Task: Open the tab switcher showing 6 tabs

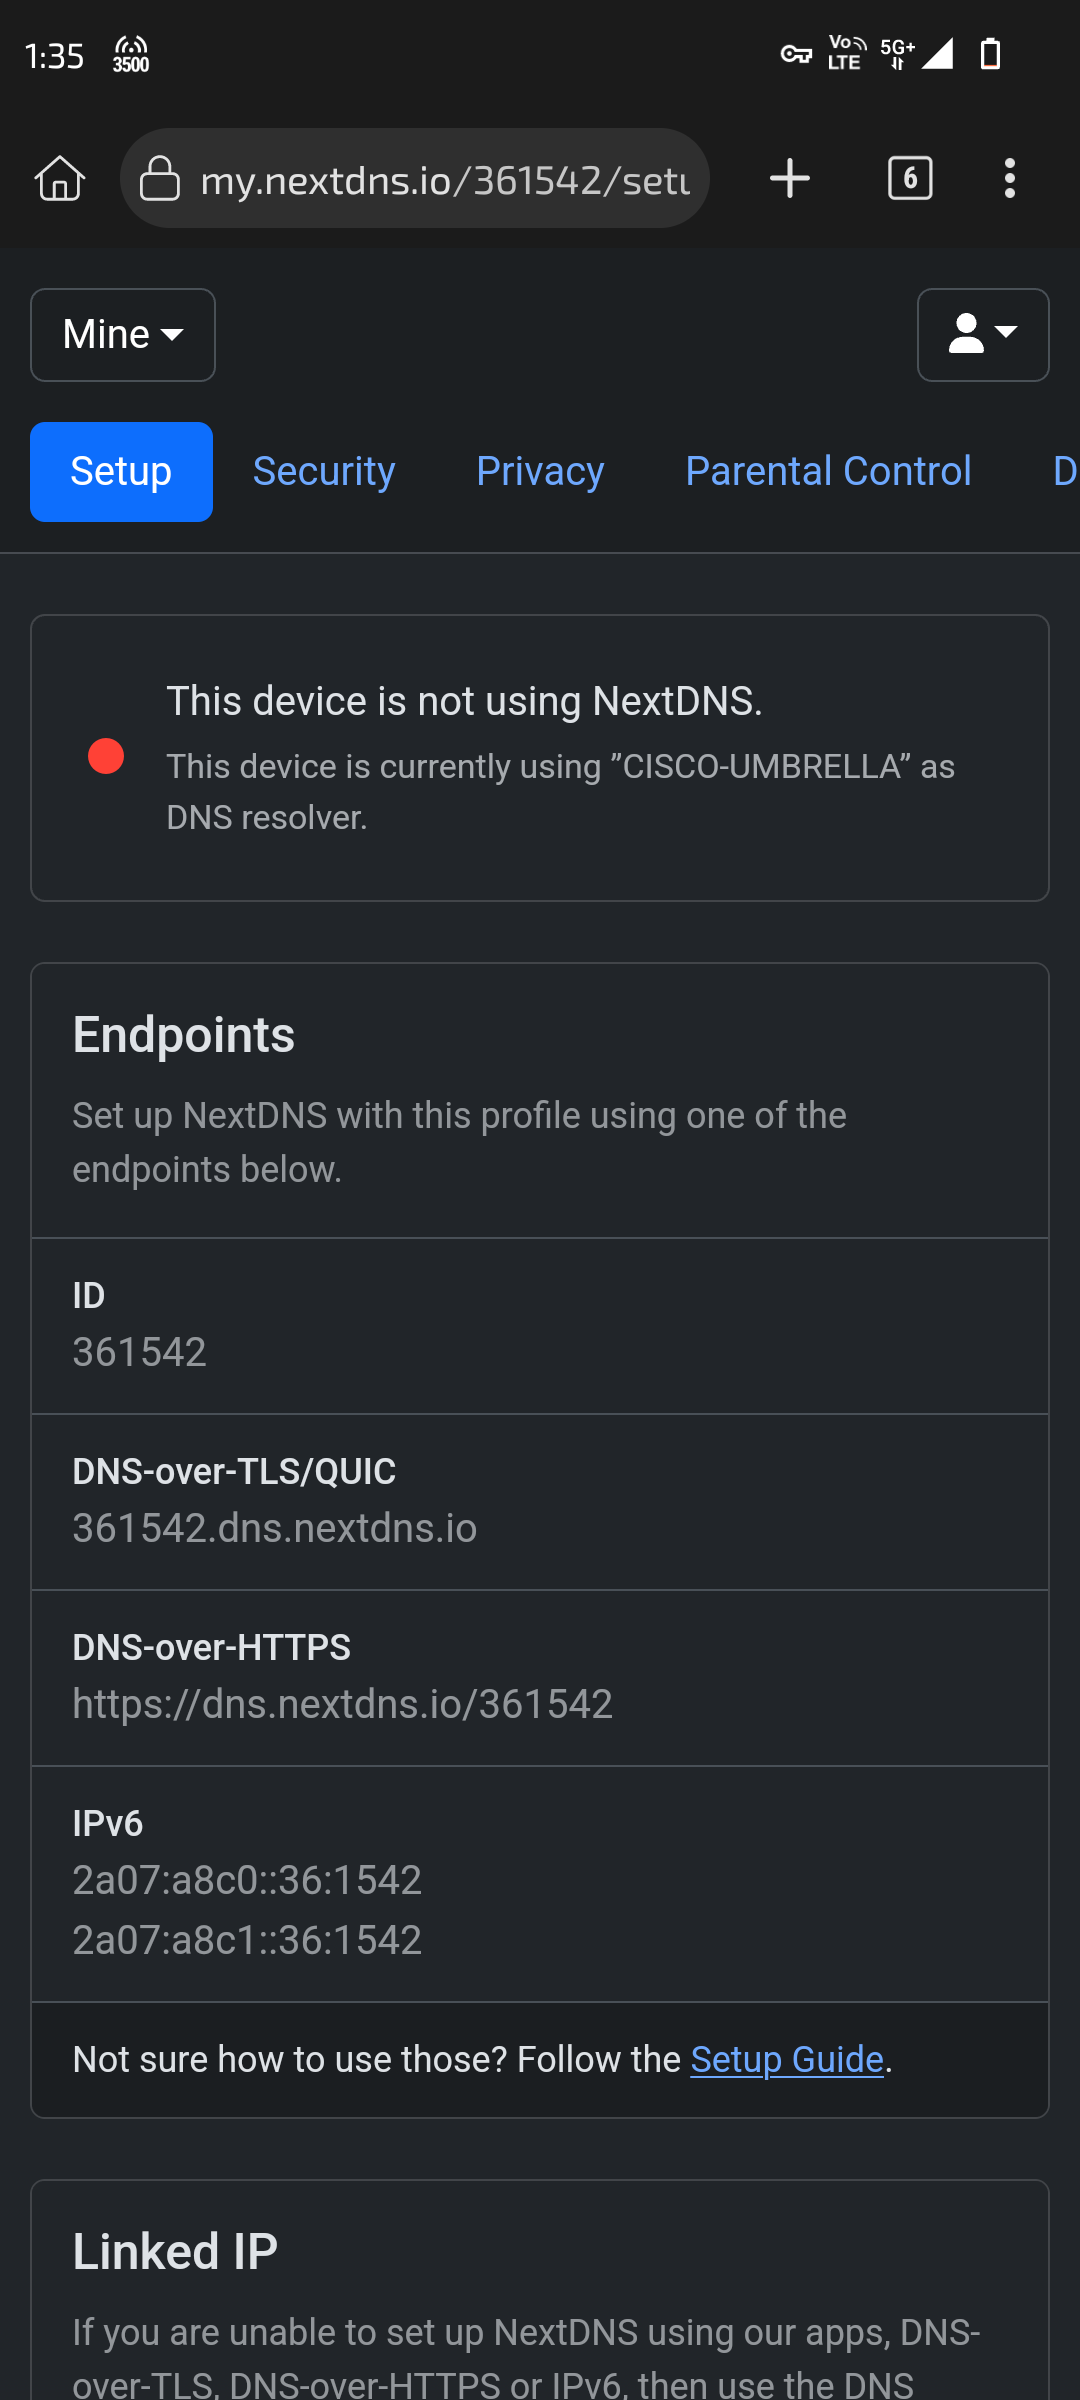Action: pos(910,179)
